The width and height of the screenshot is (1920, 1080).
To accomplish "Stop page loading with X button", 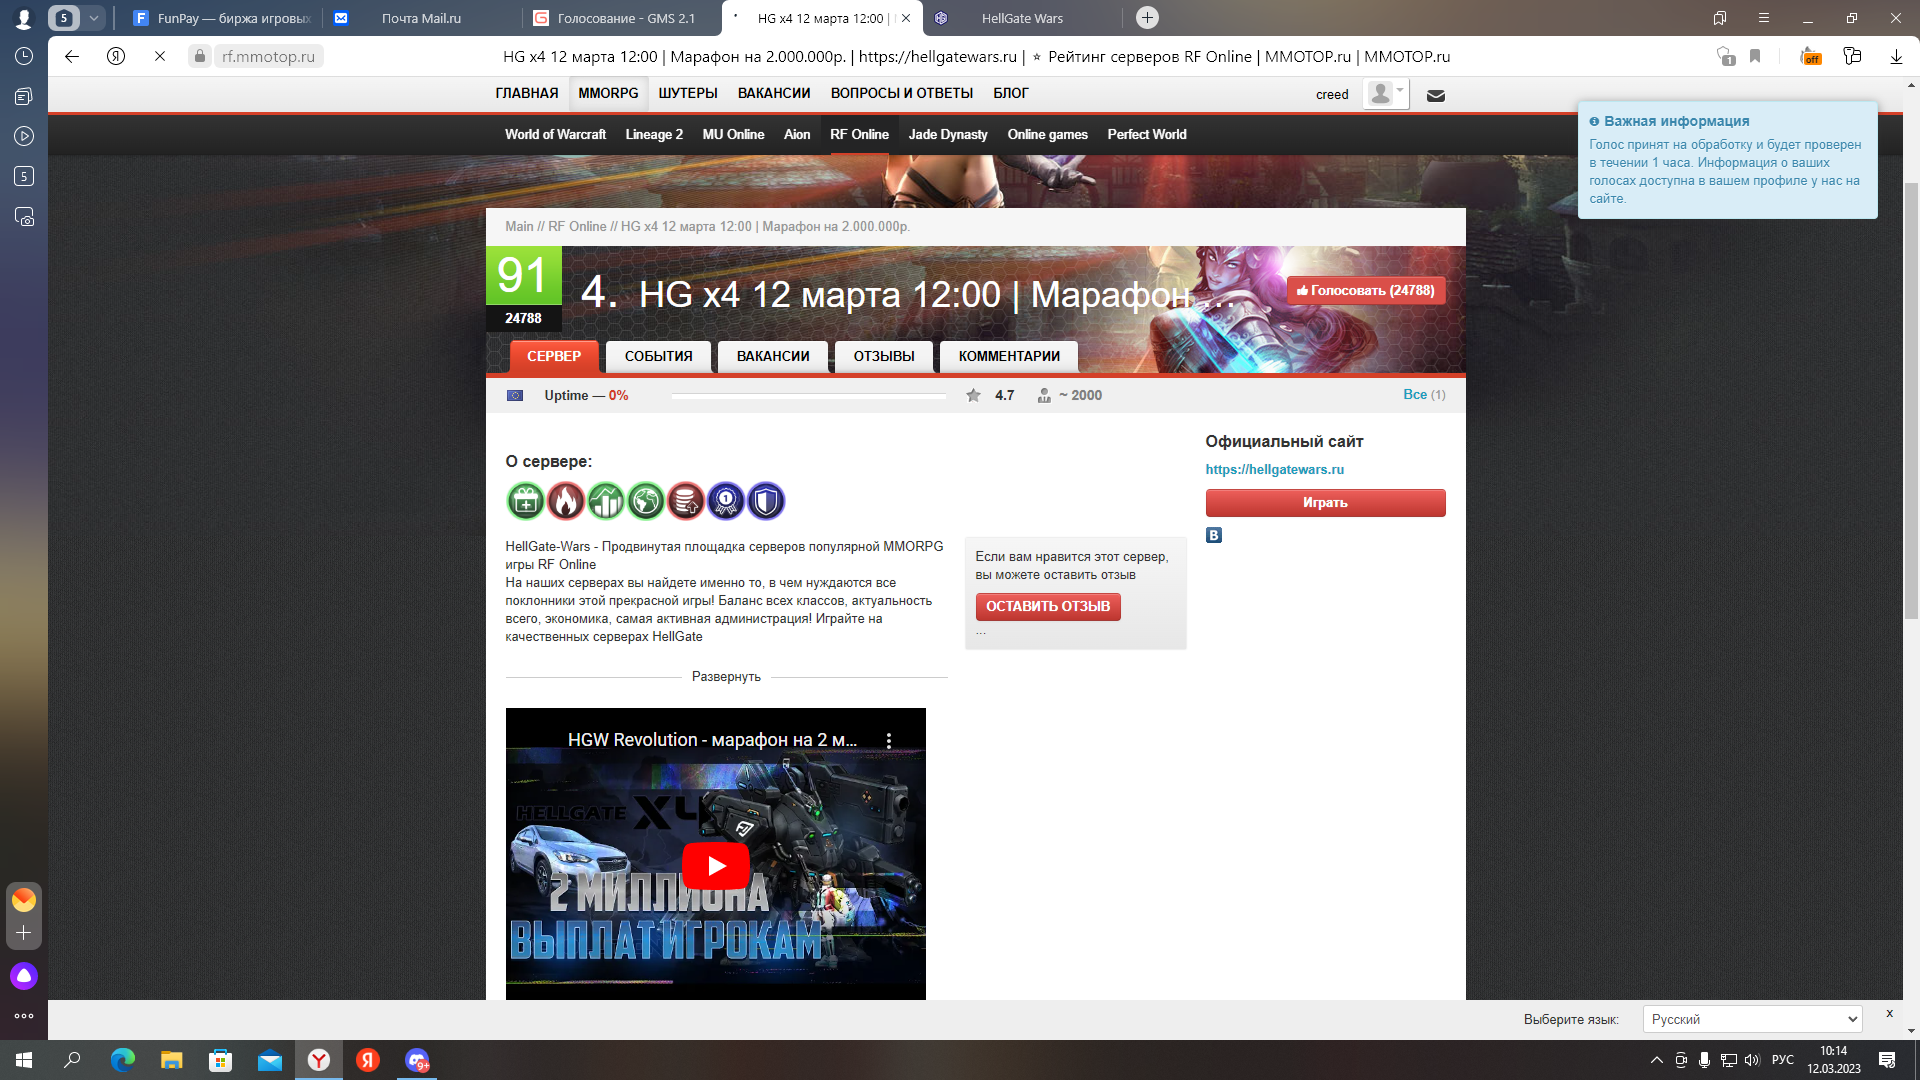I will point(160,57).
